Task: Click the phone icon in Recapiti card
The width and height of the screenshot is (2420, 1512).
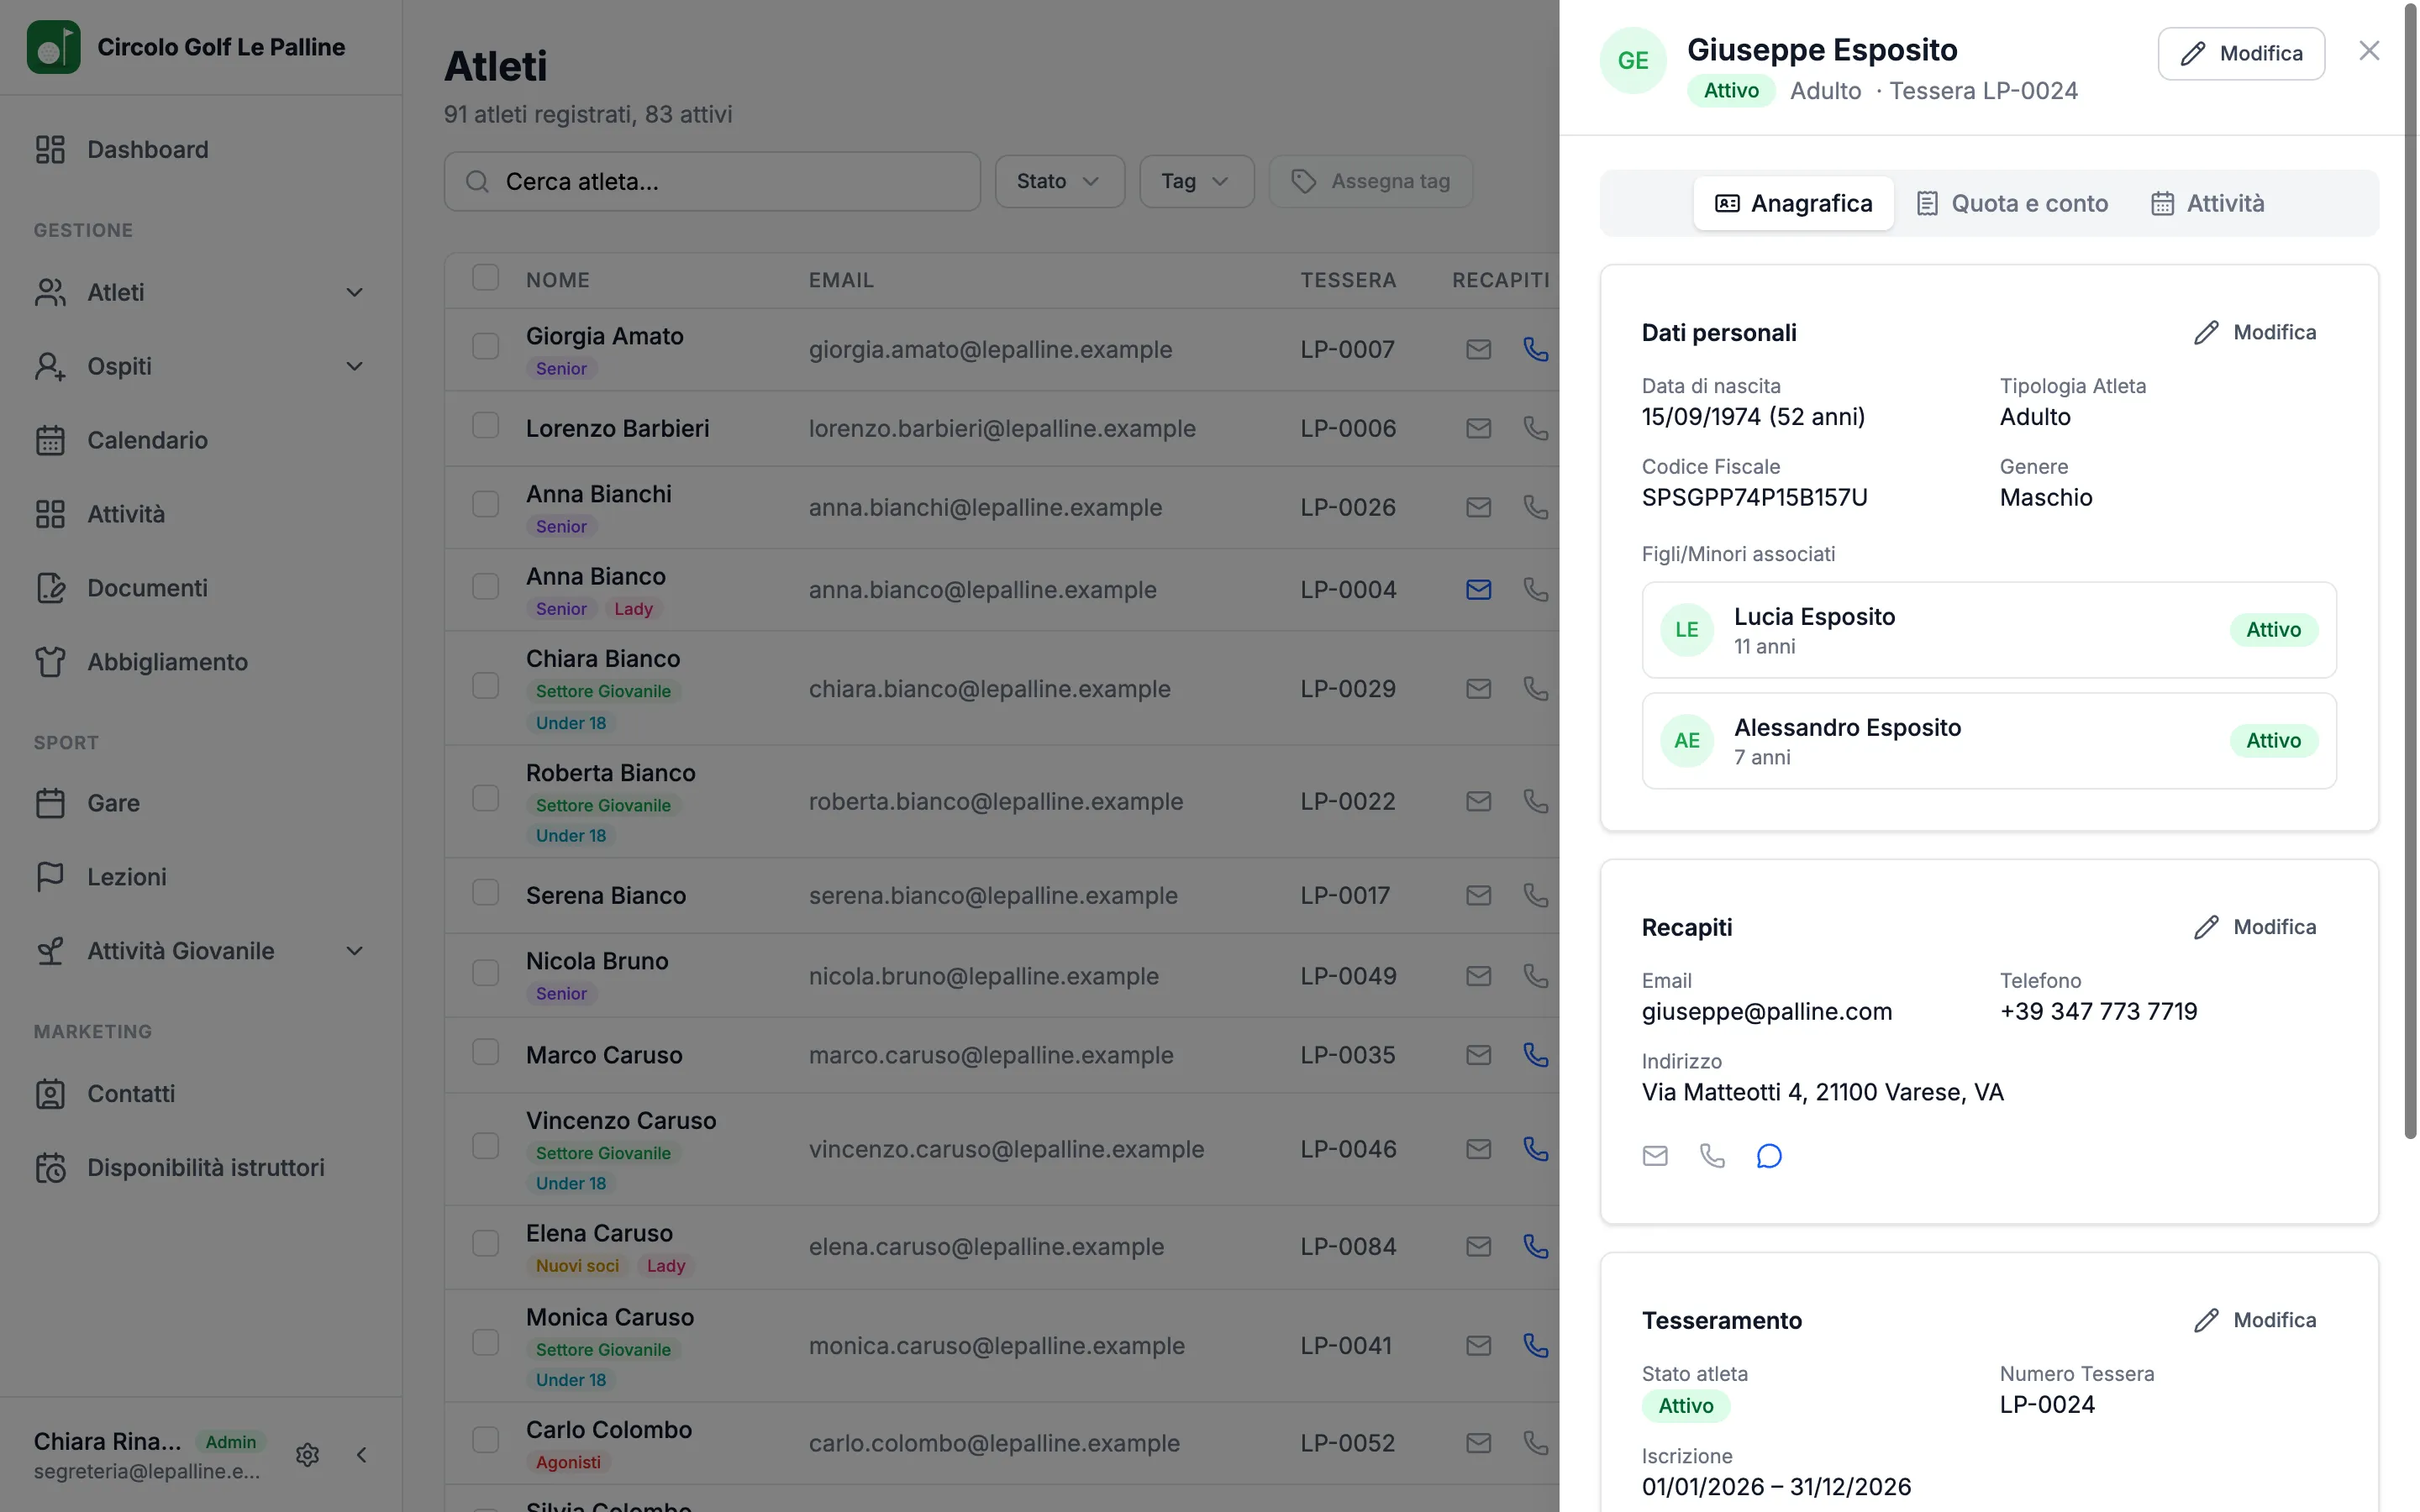Action: 1712,1156
